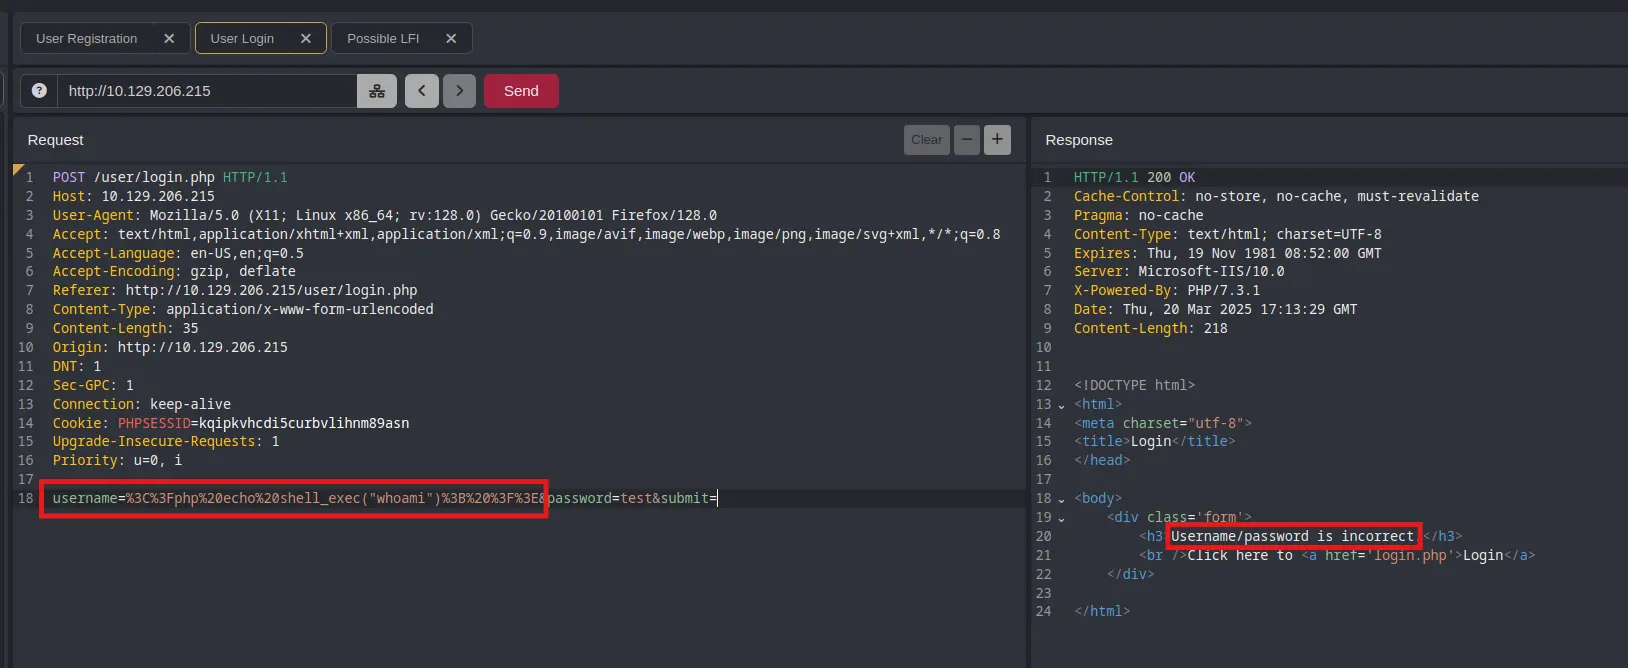The width and height of the screenshot is (1628, 668).
Task: Click the minus button in Request panel
Action: coord(967,140)
